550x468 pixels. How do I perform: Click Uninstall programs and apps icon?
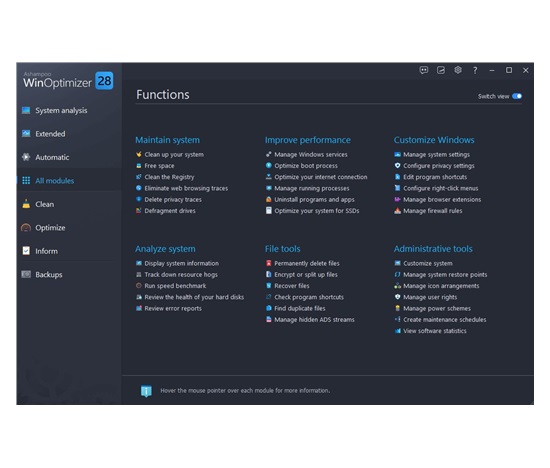click(x=269, y=199)
